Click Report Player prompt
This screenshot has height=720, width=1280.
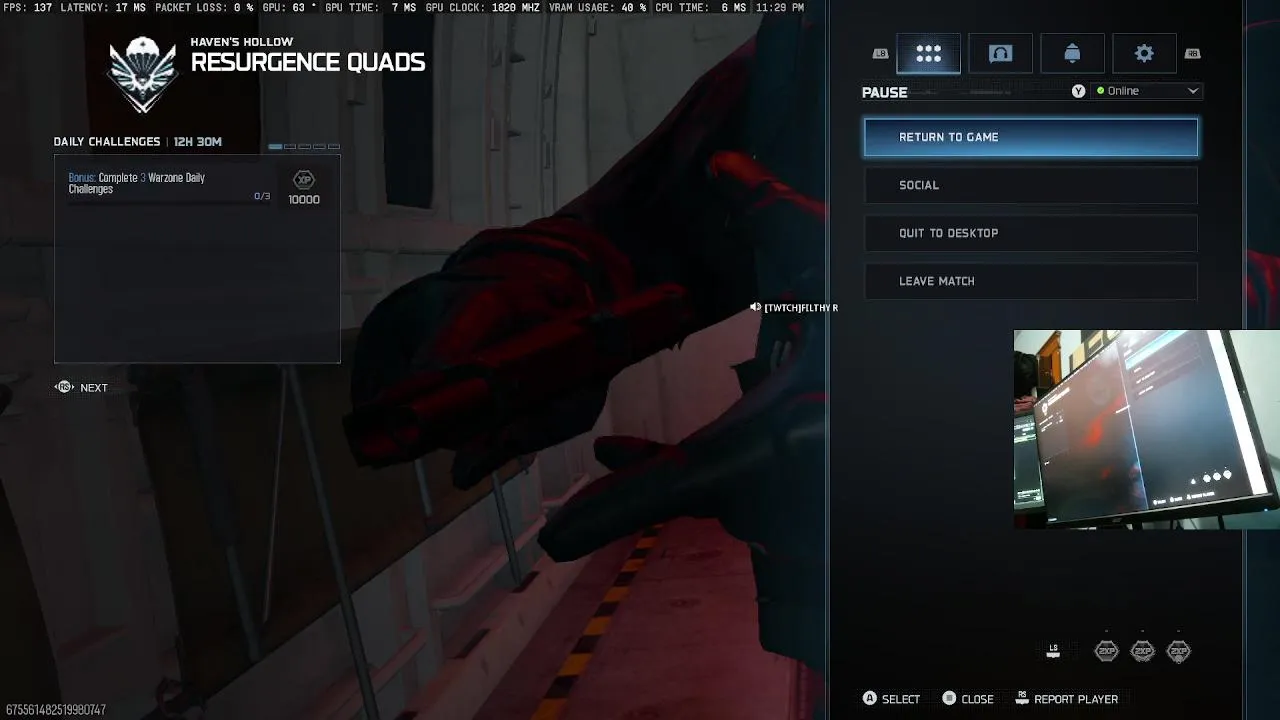[x=1067, y=699]
